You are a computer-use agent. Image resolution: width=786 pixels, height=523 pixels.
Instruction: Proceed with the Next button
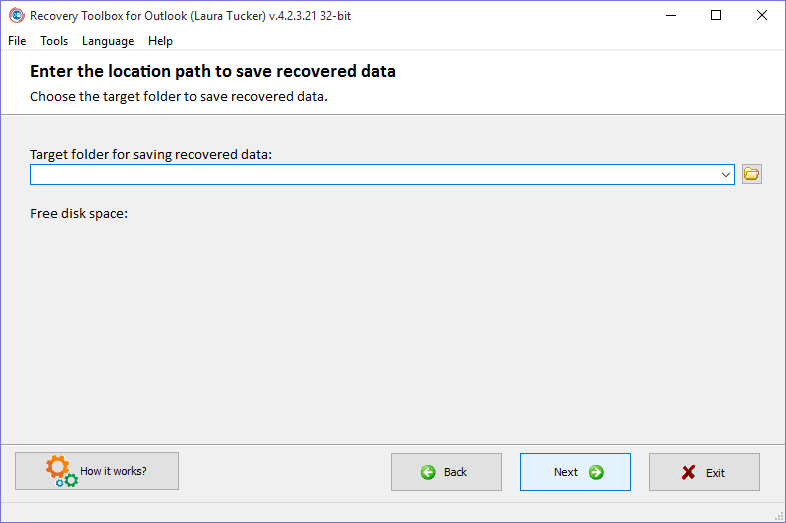[x=575, y=472]
